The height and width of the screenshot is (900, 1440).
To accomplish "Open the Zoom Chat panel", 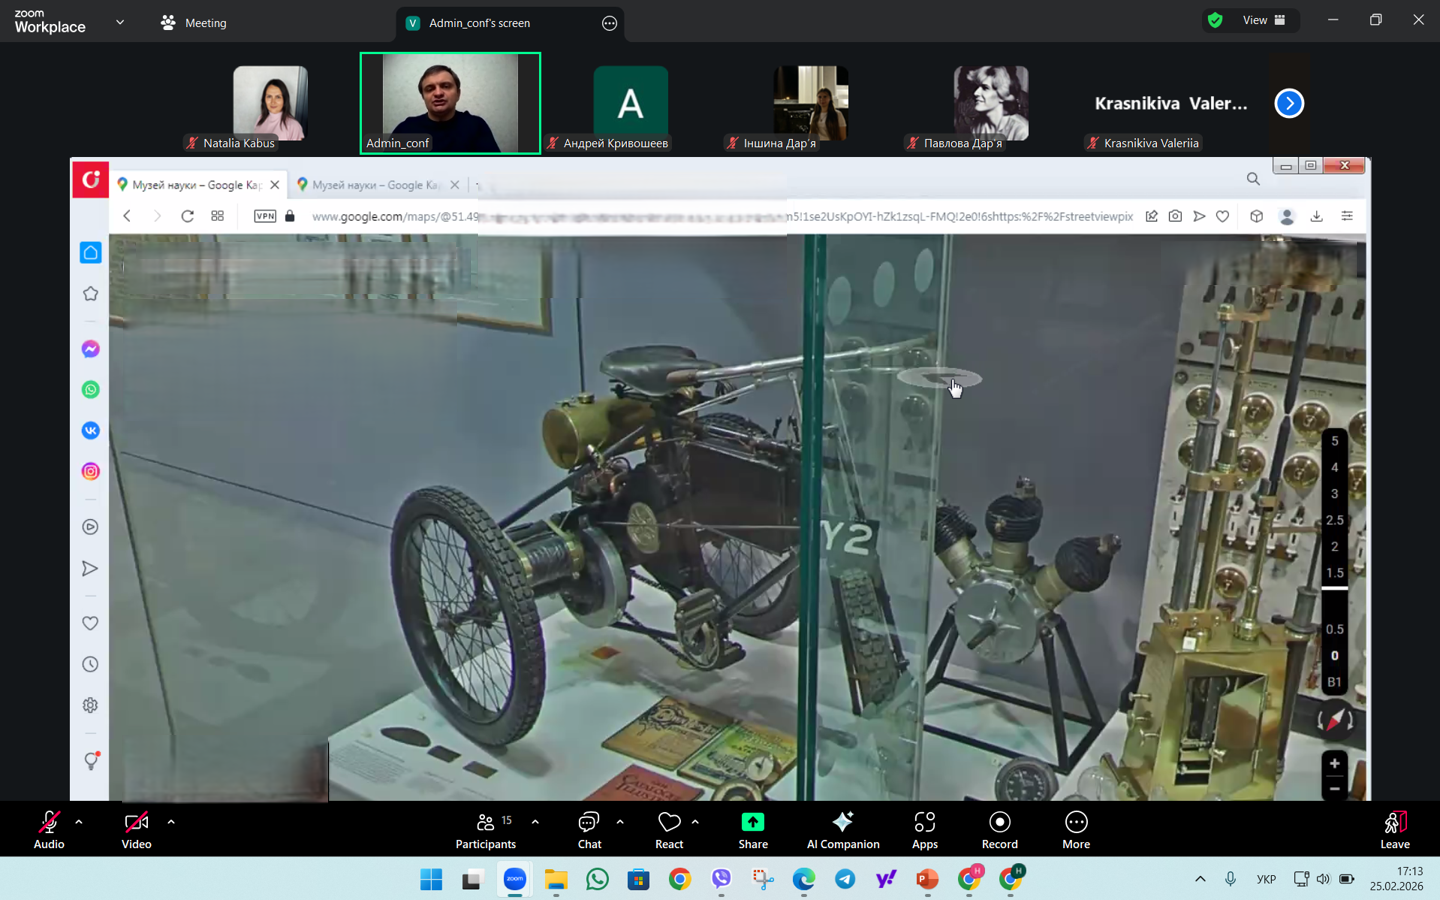I will pyautogui.click(x=589, y=829).
